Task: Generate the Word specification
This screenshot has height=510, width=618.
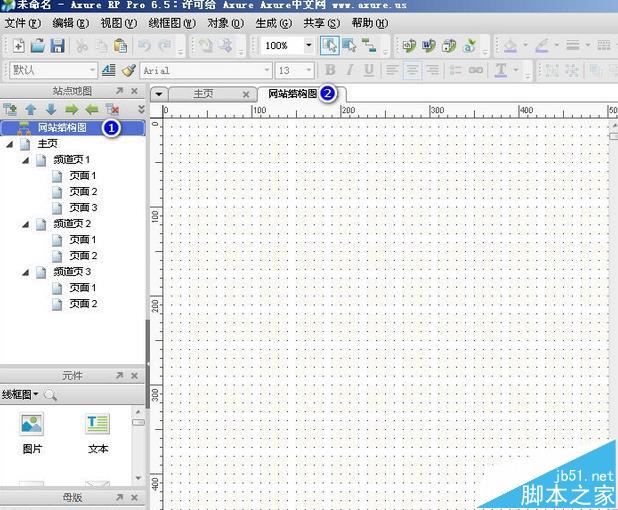Action: point(429,46)
